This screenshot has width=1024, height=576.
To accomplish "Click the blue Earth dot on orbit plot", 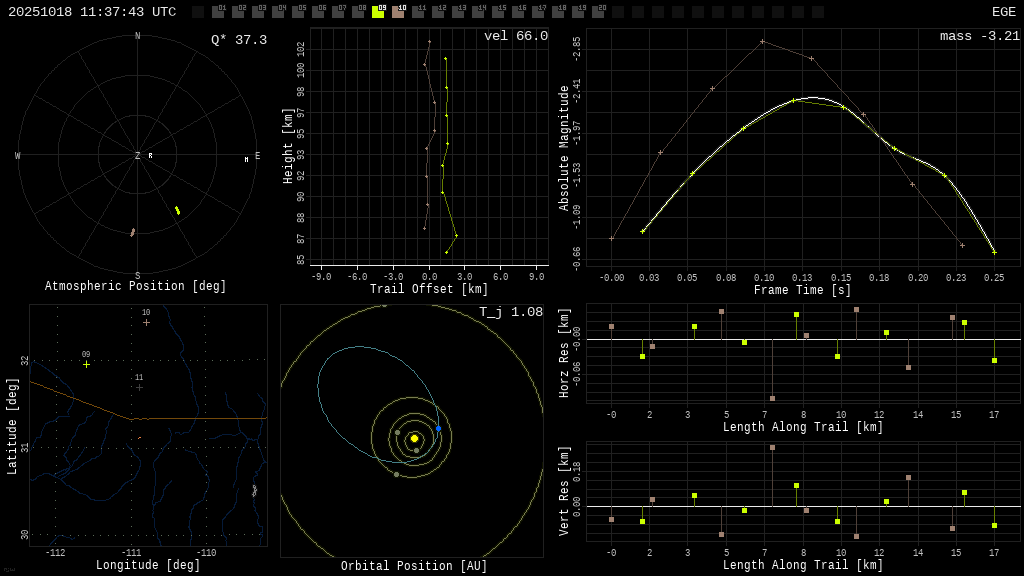I will 438,428.
